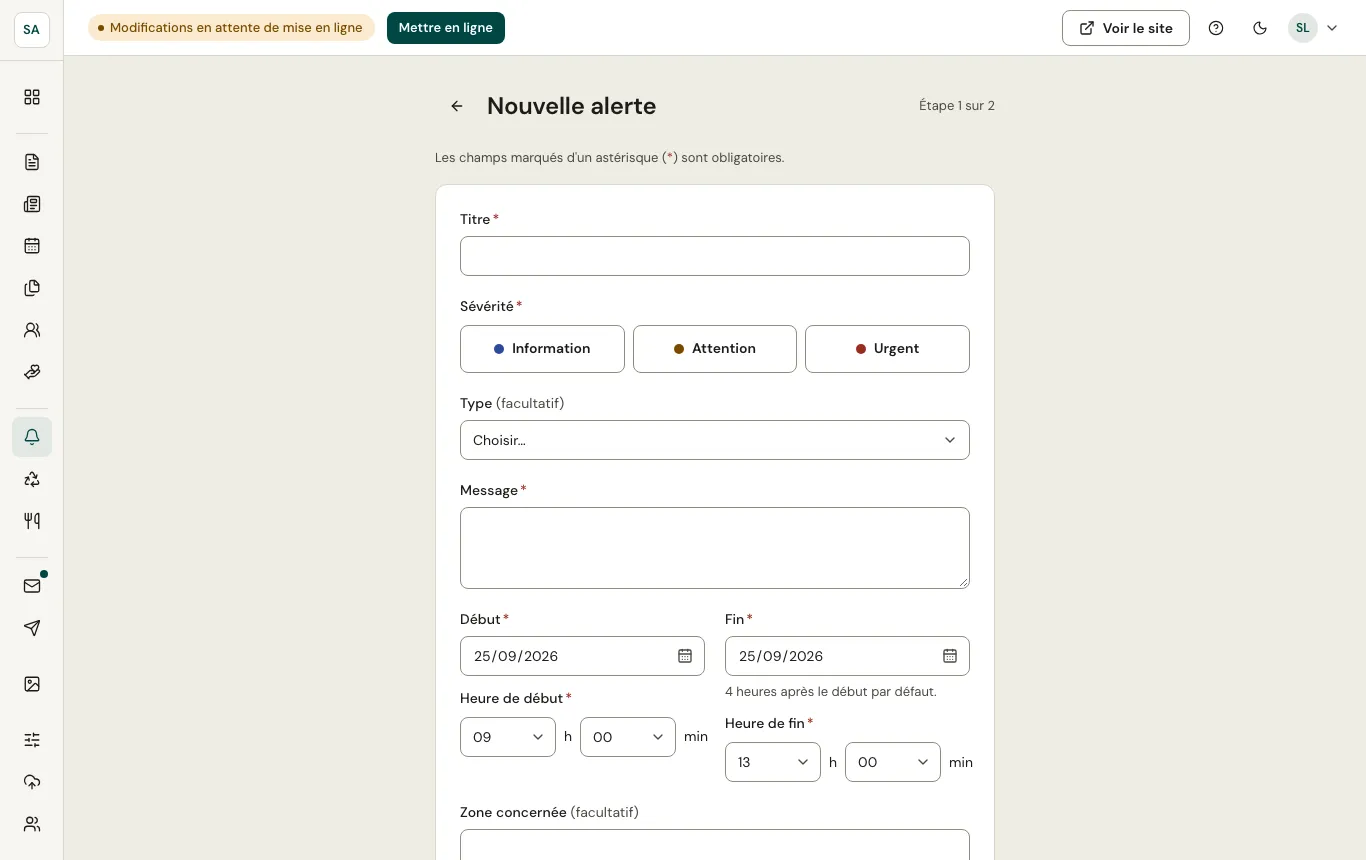
Task: Open the heart-in-hand icon in sidebar
Action: (x=32, y=372)
